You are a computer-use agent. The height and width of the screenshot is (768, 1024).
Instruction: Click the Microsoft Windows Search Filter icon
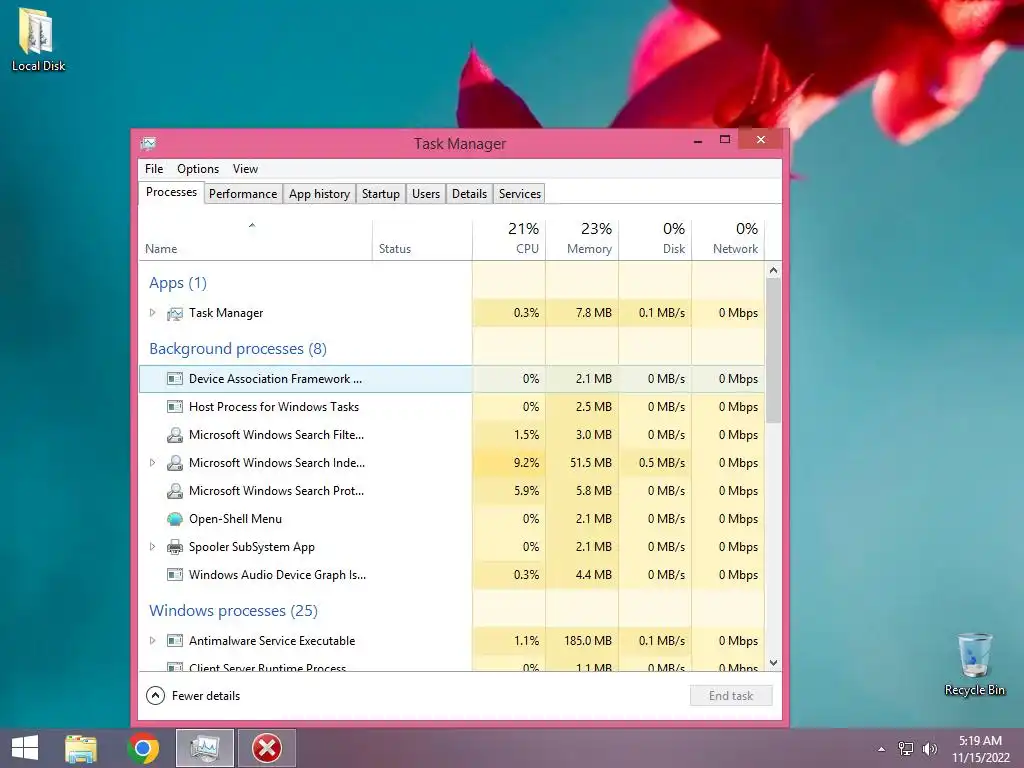(174, 435)
